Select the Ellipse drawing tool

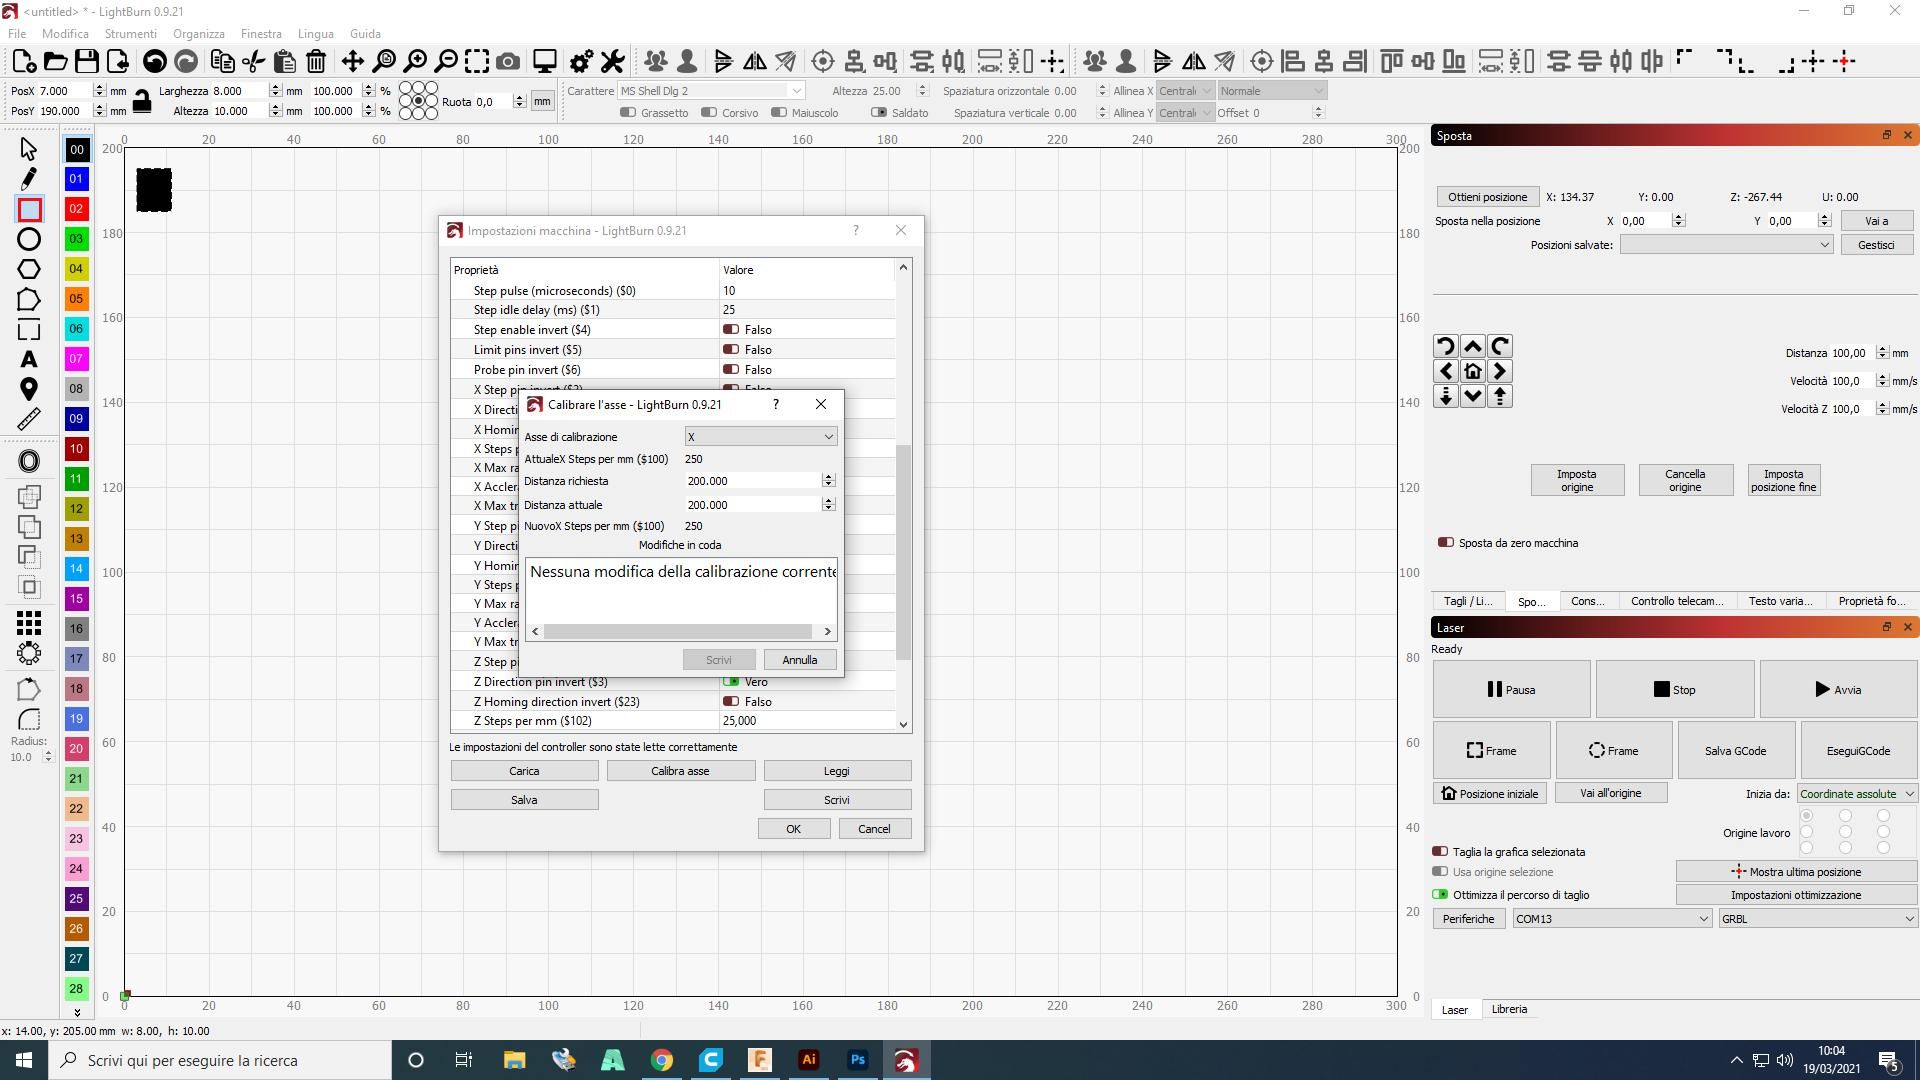click(28, 239)
